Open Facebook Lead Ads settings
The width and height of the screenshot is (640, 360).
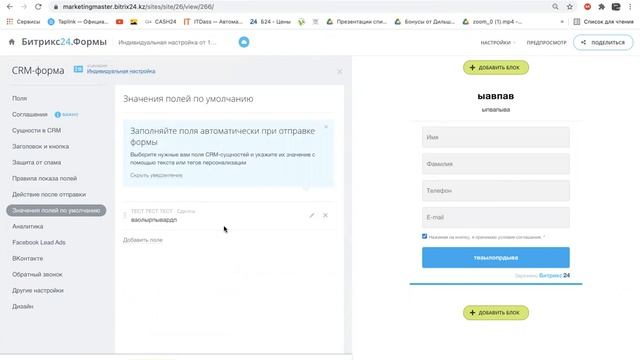click(x=39, y=242)
